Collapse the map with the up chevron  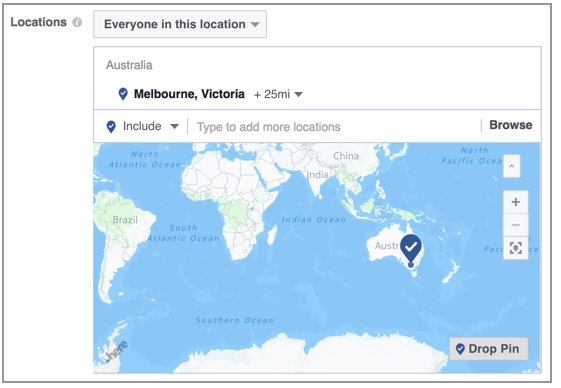tap(512, 166)
